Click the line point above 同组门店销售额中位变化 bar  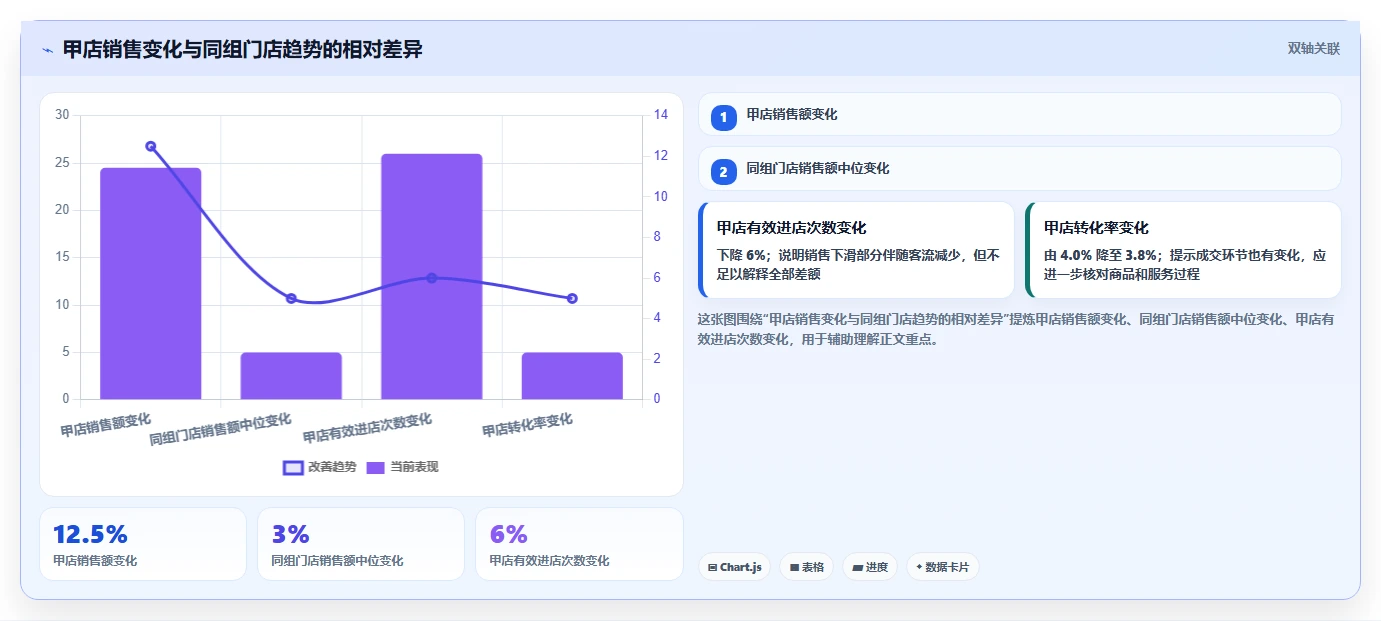click(291, 298)
